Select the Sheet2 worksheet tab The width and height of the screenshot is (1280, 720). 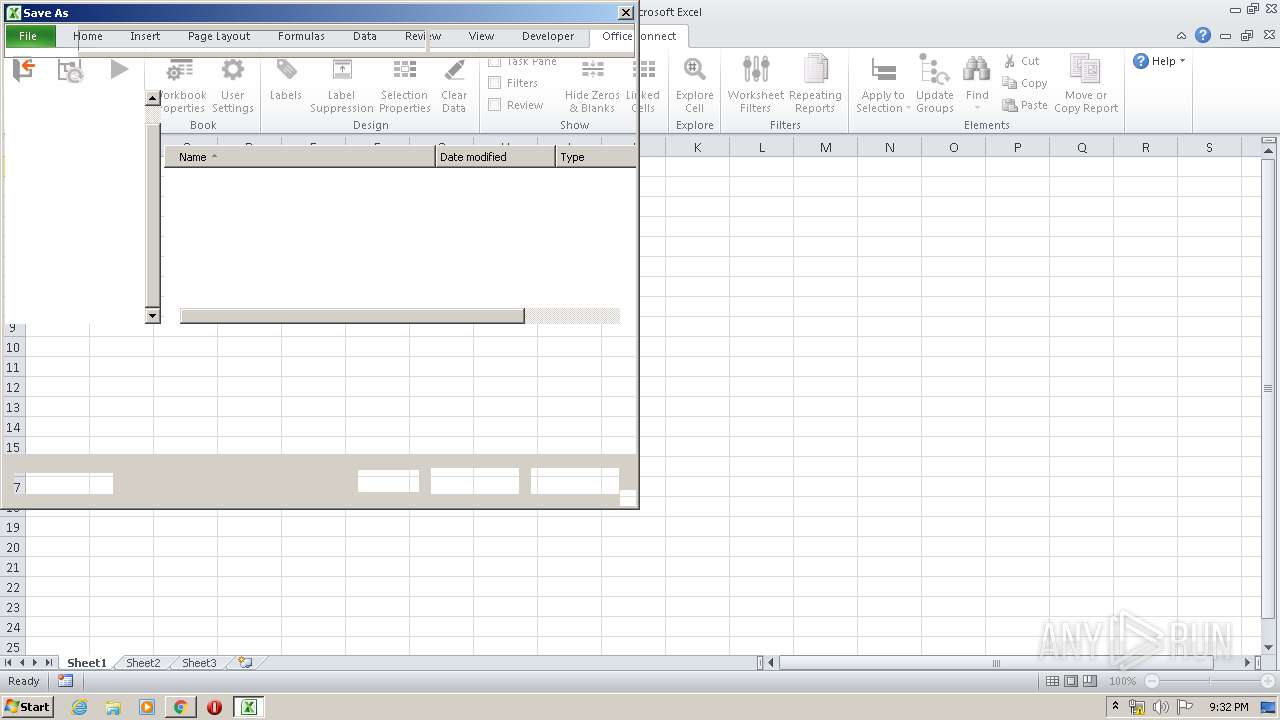coord(143,663)
